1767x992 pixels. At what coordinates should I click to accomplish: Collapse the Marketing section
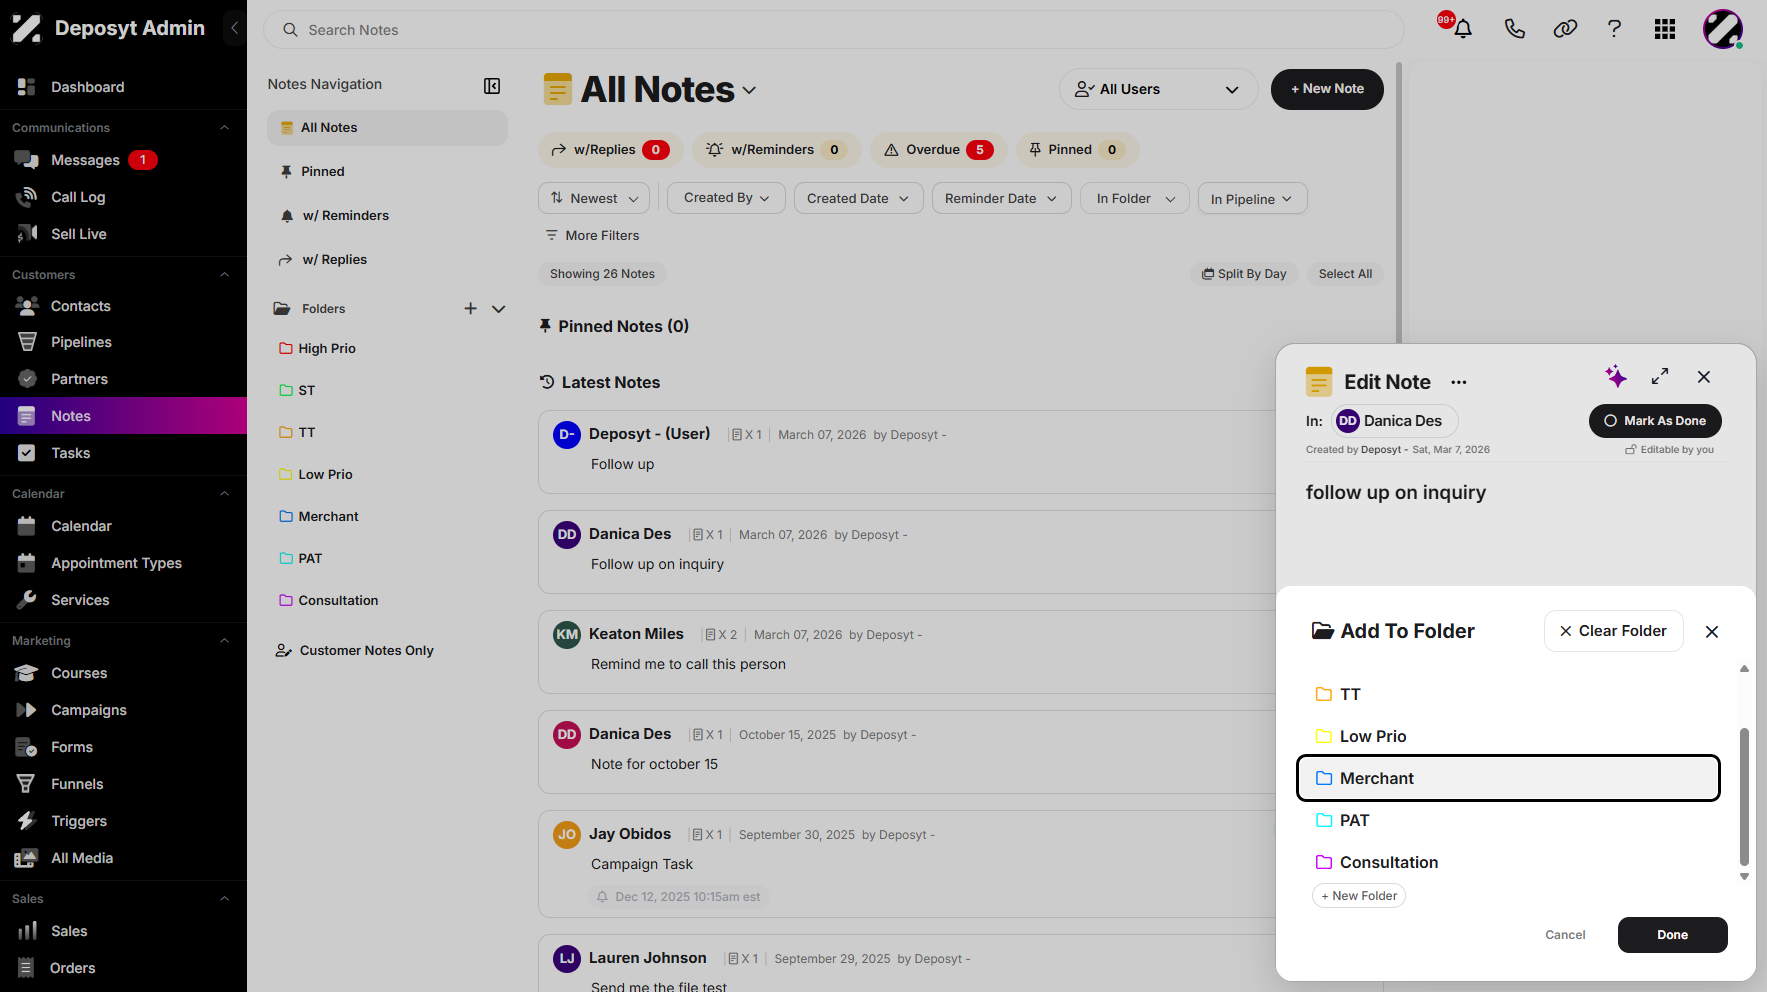point(224,641)
